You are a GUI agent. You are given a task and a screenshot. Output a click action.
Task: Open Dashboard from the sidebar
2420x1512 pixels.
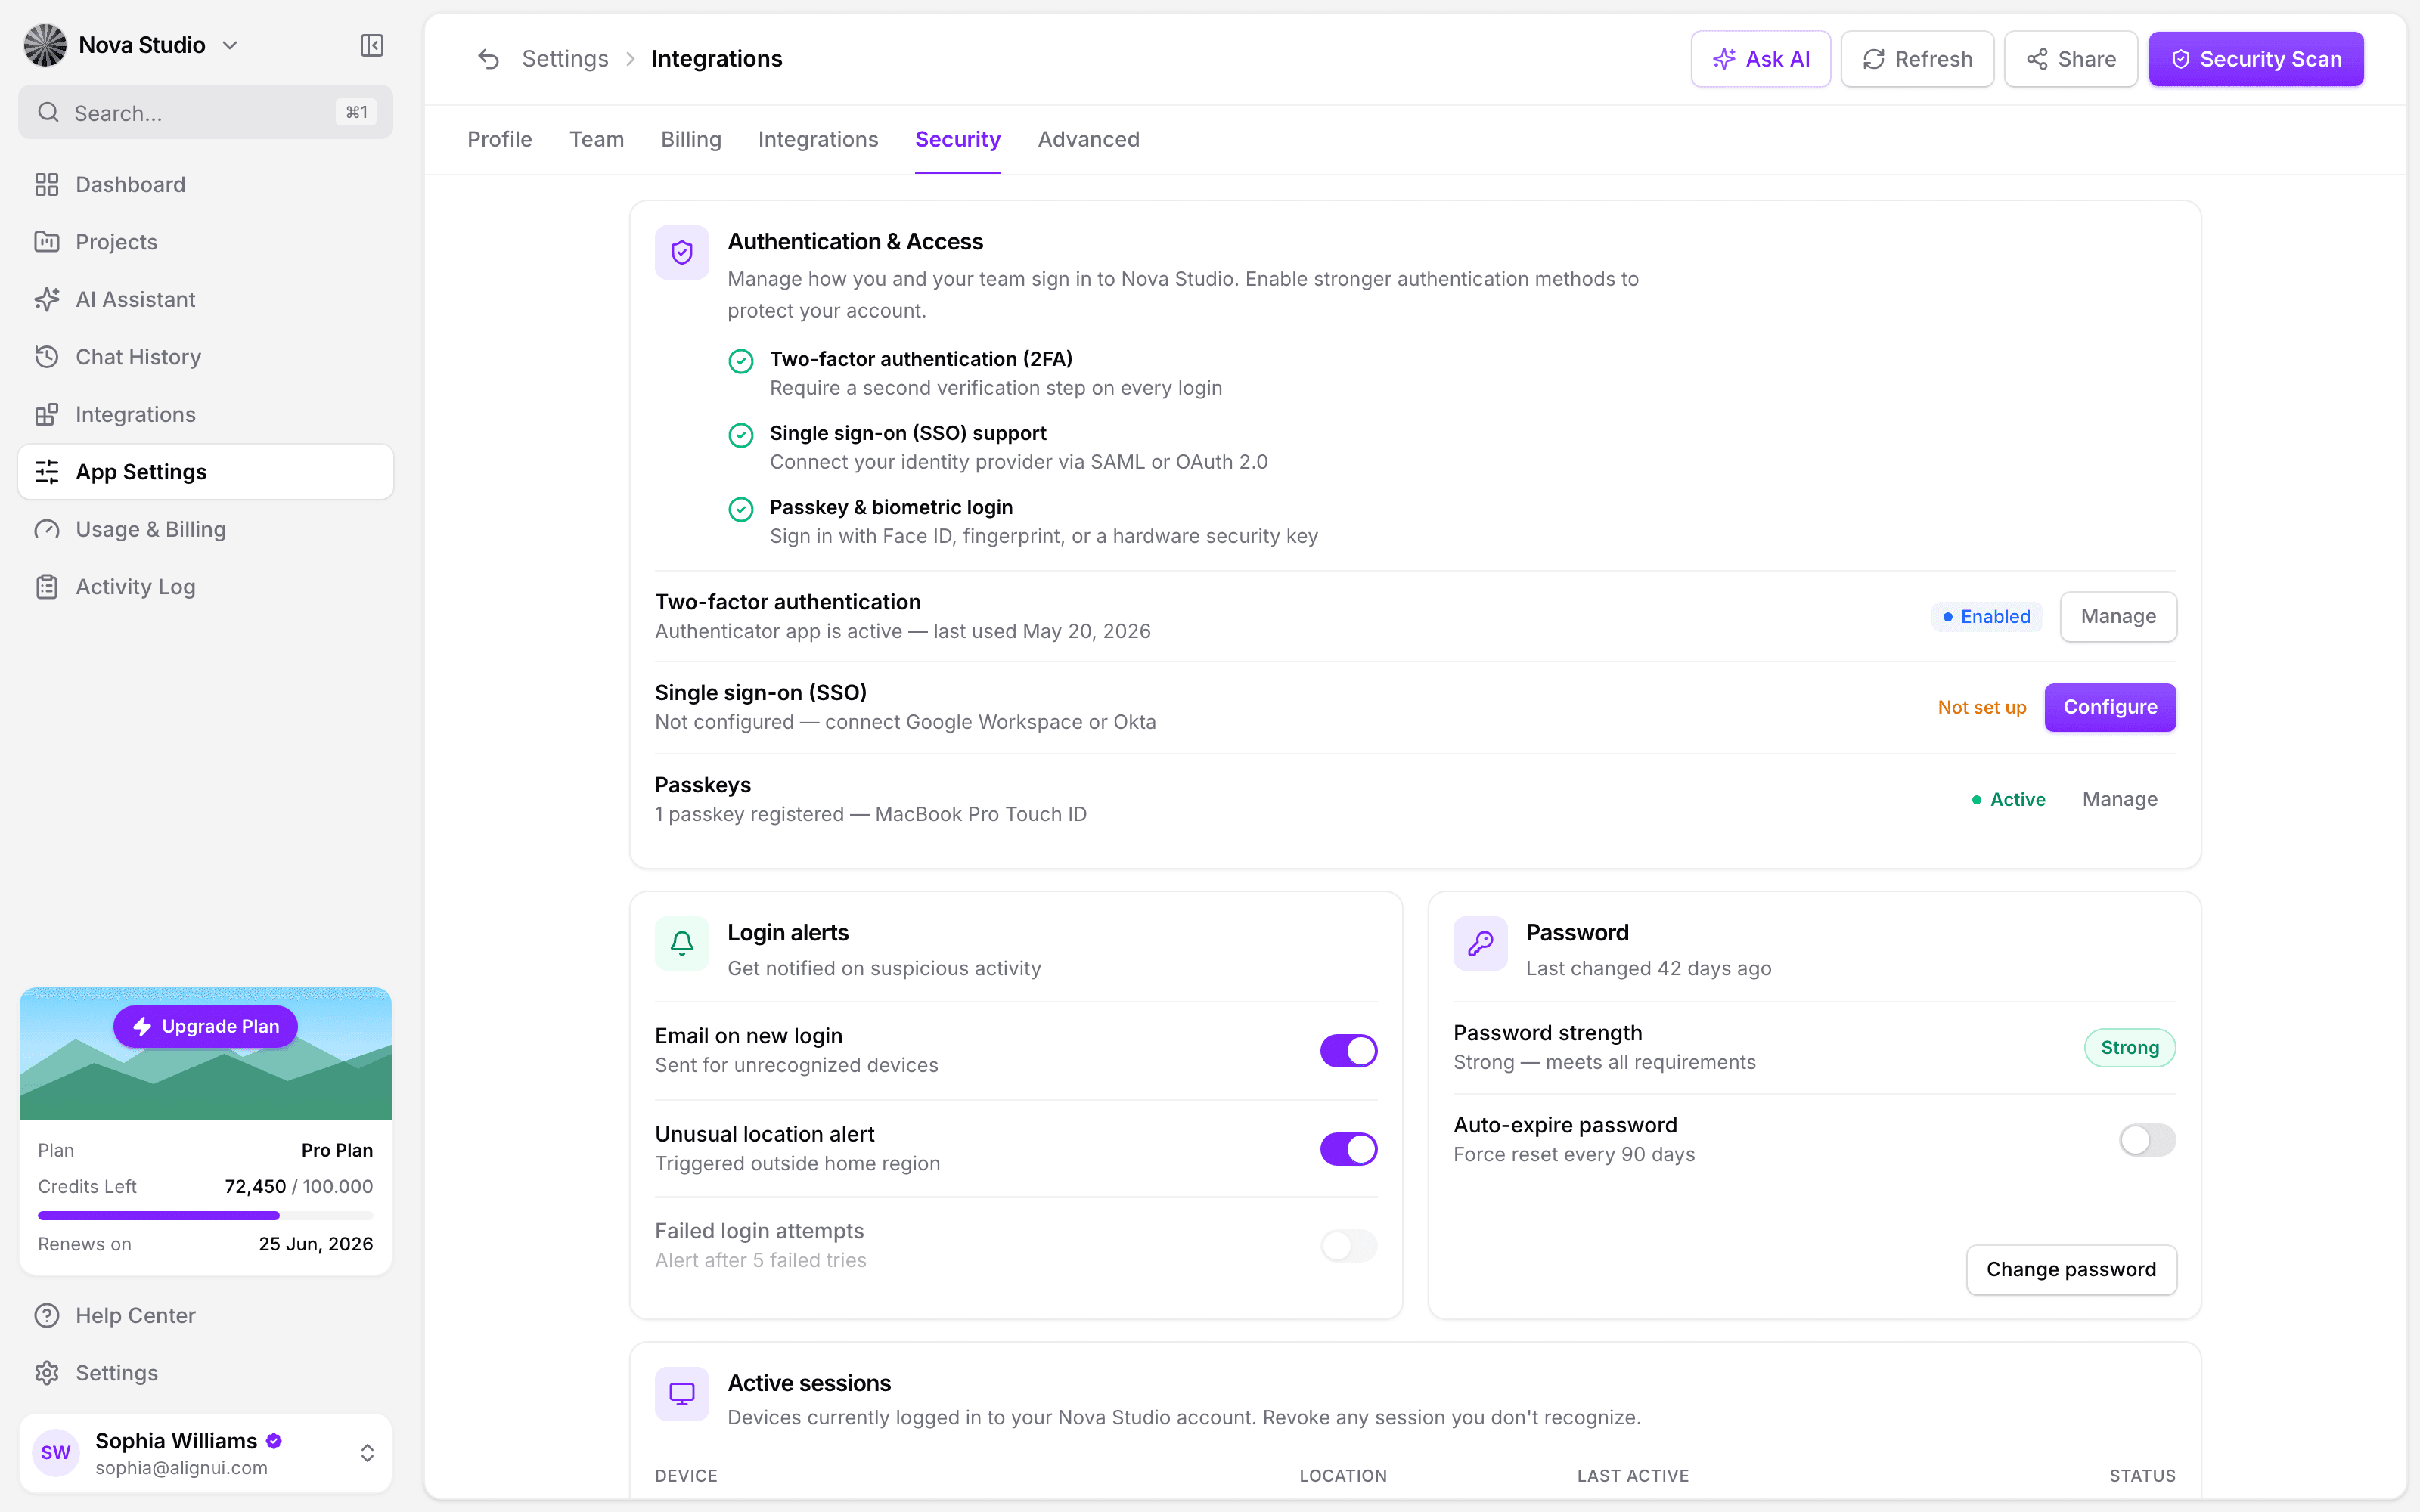[x=206, y=184]
